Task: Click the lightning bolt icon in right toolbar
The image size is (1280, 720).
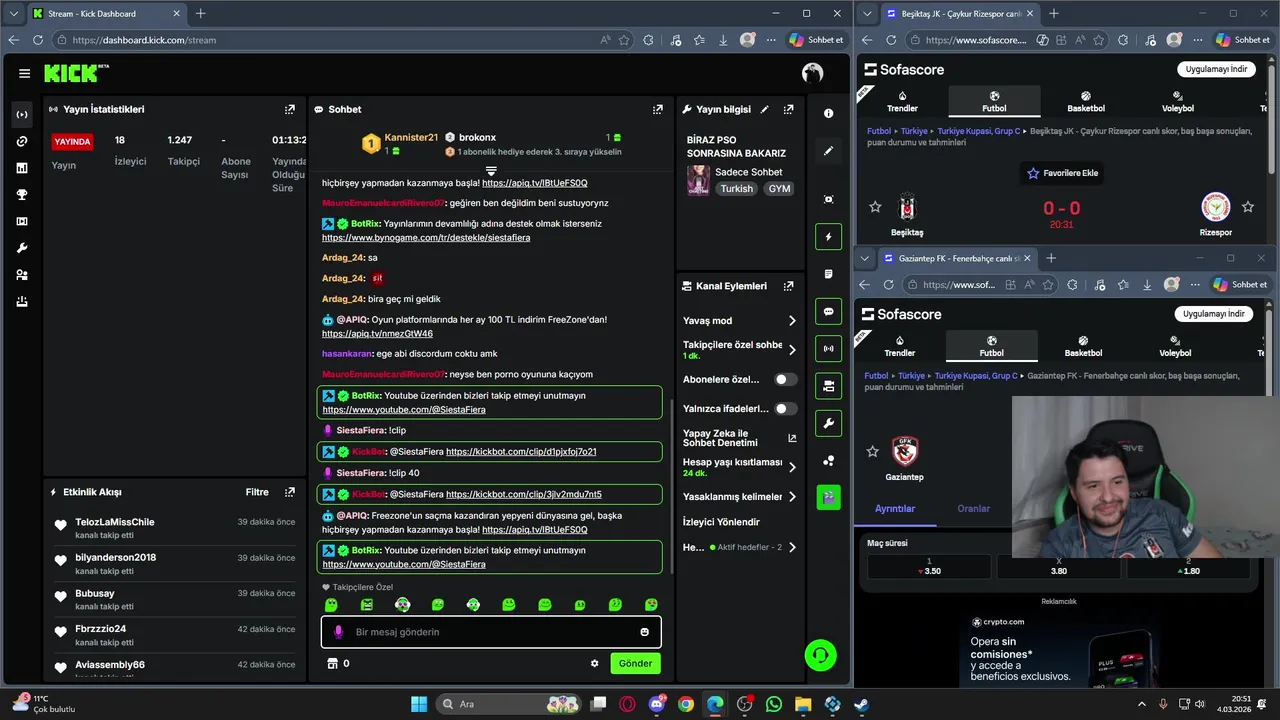Action: pyautogui.click(x=828, y=237)
